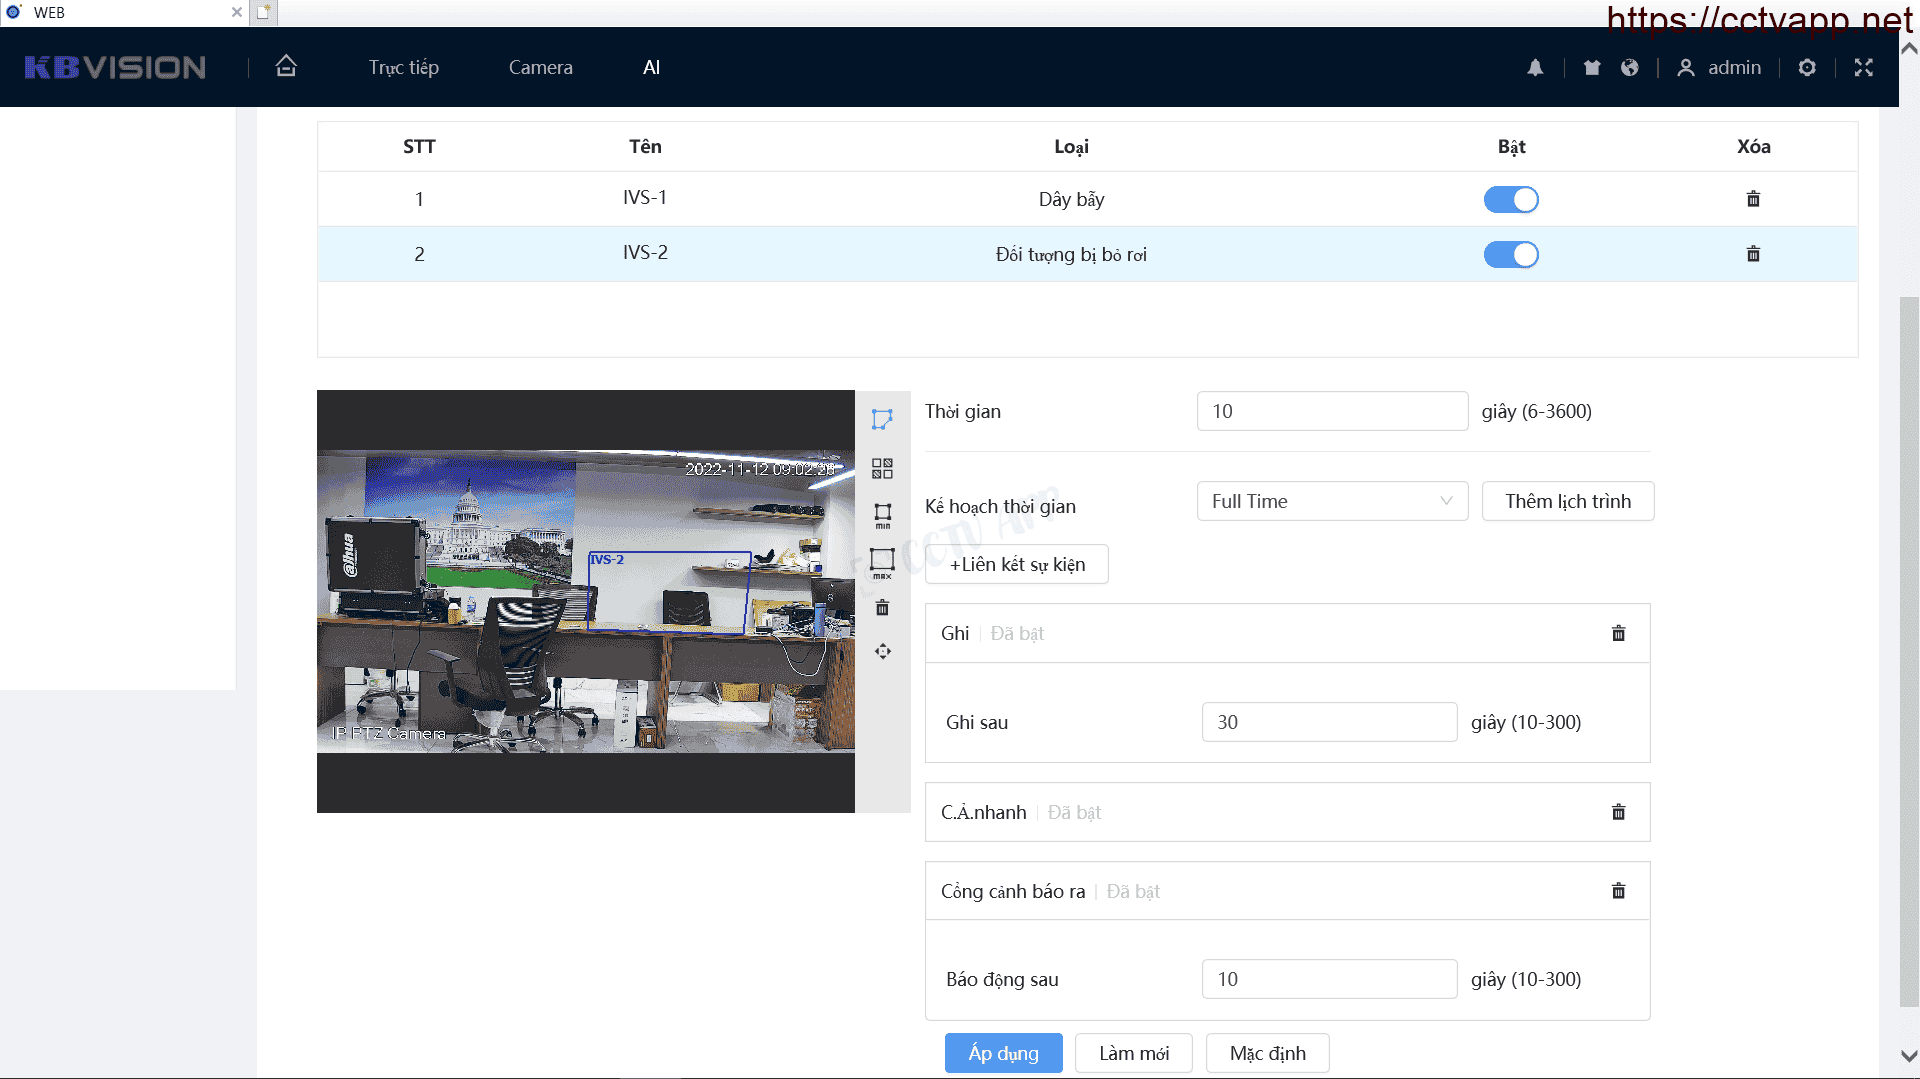
Task: Open the +Liên kết sự kiện linkage menu
Action: [1016, 564]
